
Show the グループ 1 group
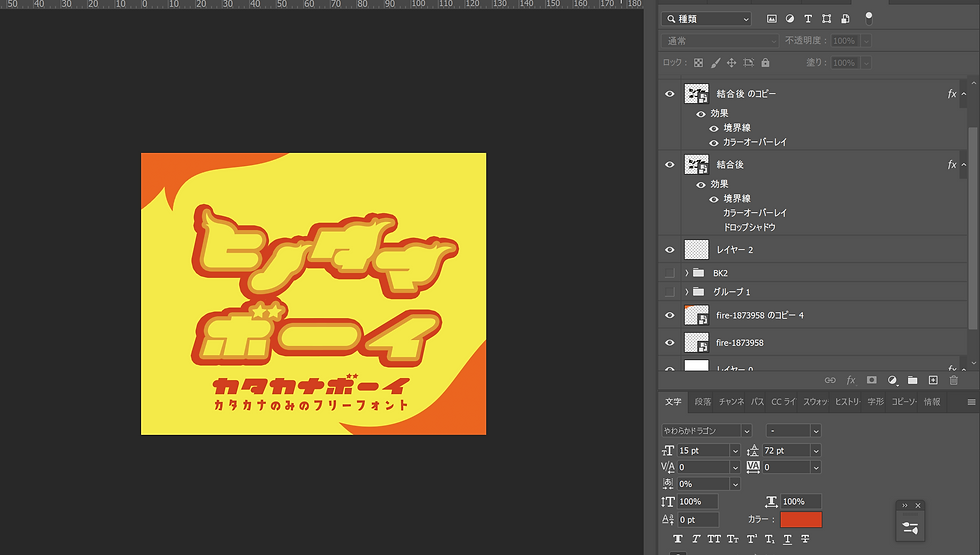(669, 292)
